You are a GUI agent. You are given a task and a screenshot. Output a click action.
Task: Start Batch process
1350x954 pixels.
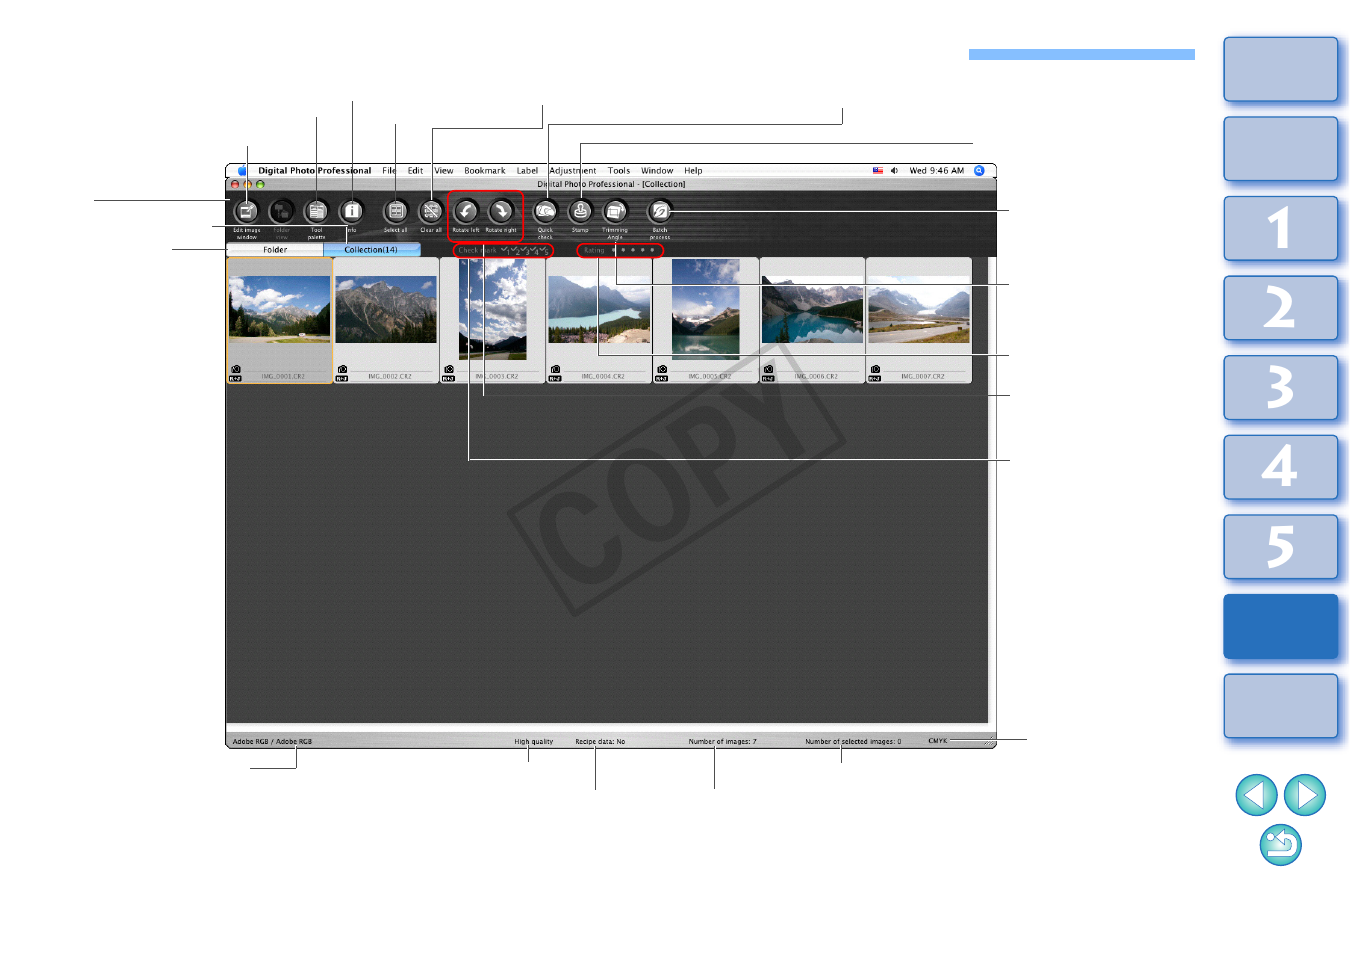[659, 212]
